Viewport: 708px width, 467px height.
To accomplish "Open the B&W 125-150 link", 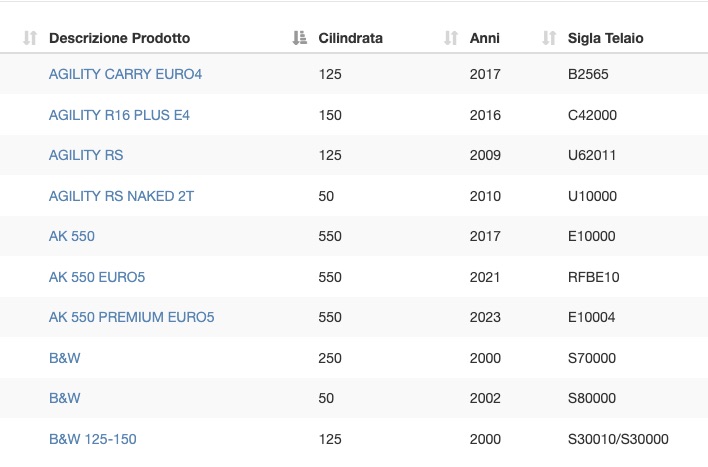I will click(x=93, y=439).
